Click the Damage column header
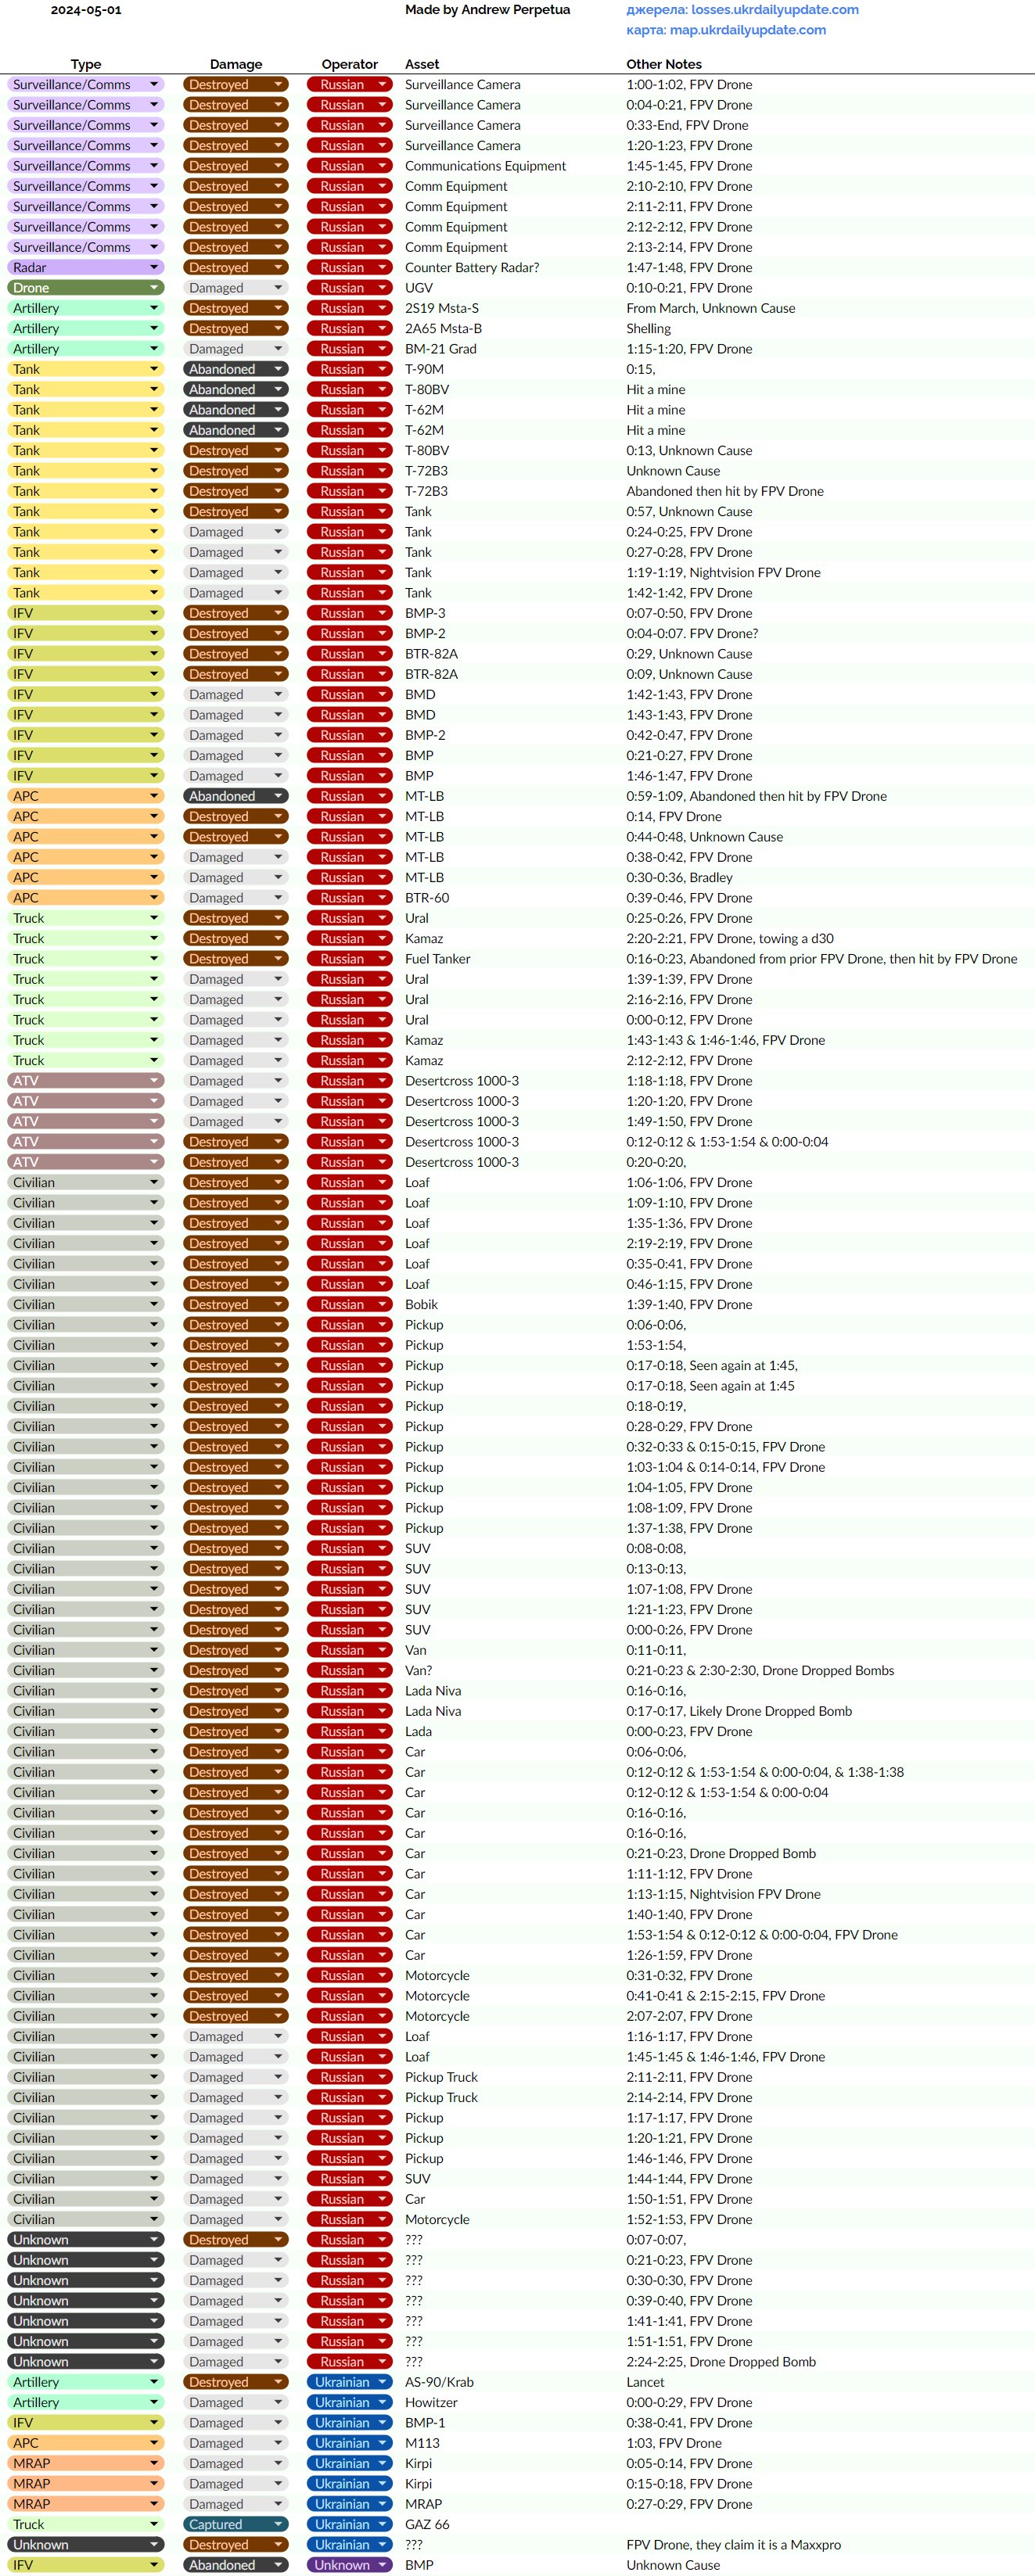This screenshot has width=1035, height=2576. tap(236, 64)
